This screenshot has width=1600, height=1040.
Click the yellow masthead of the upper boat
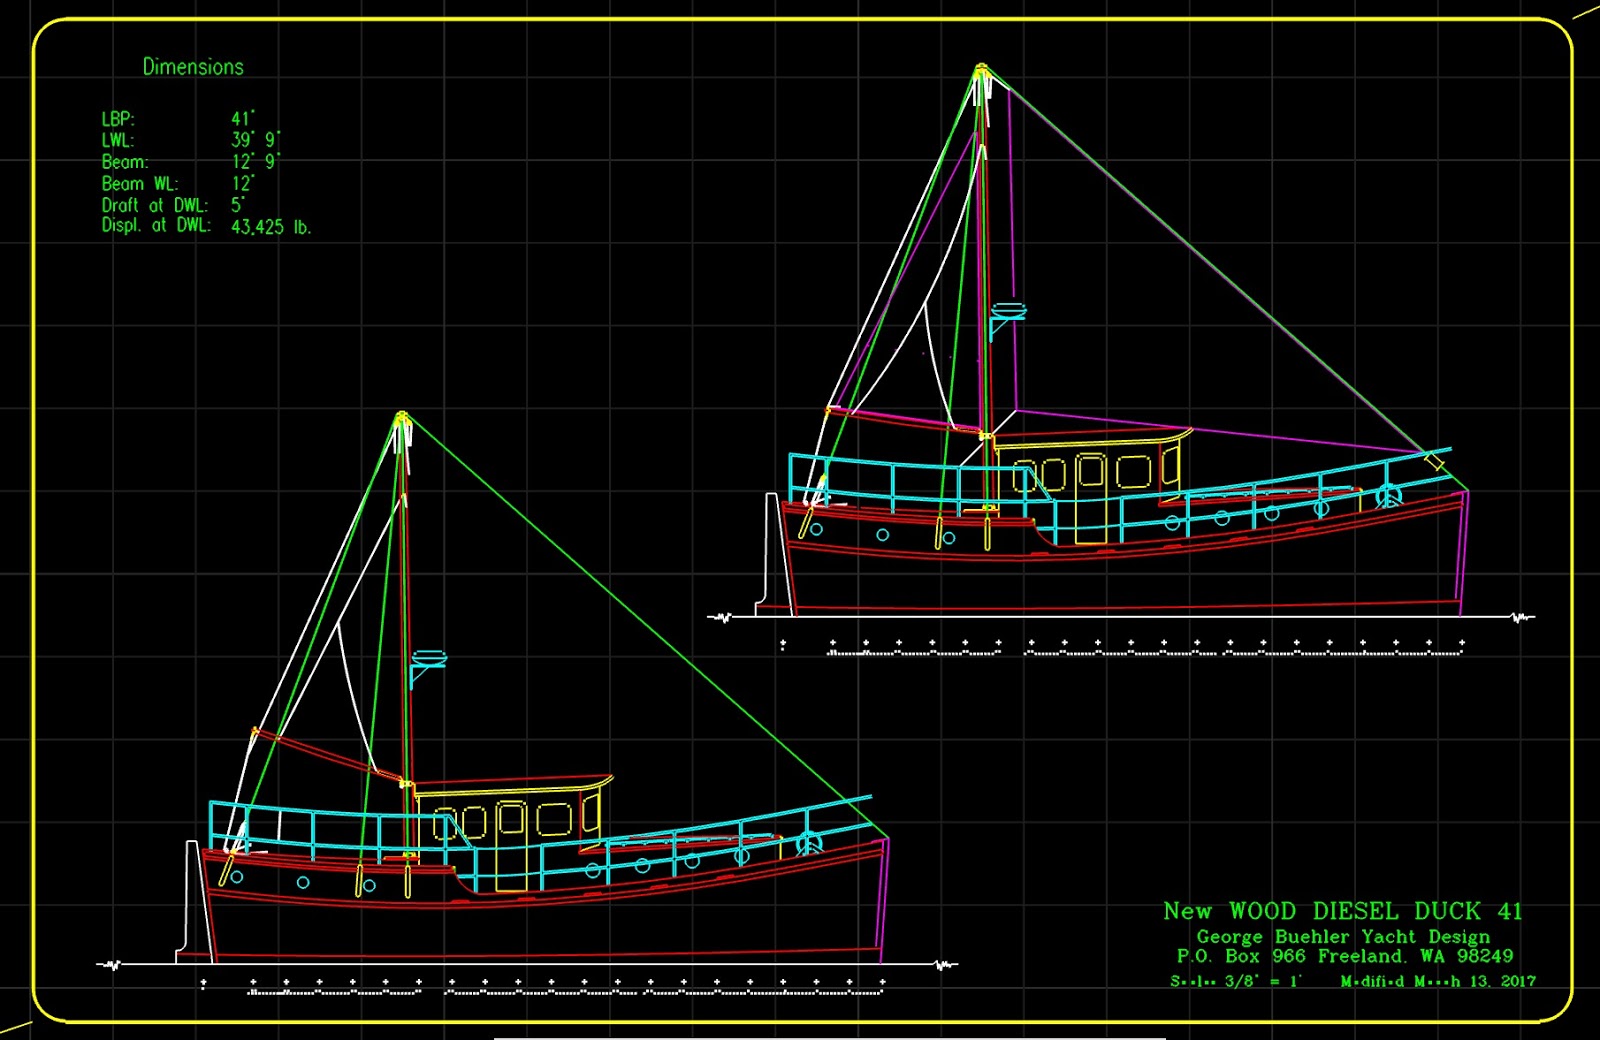[982, 74]
